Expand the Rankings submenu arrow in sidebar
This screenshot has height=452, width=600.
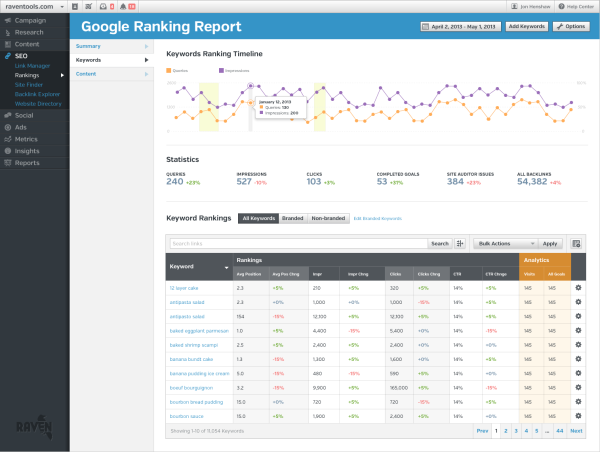click(62, 75)
